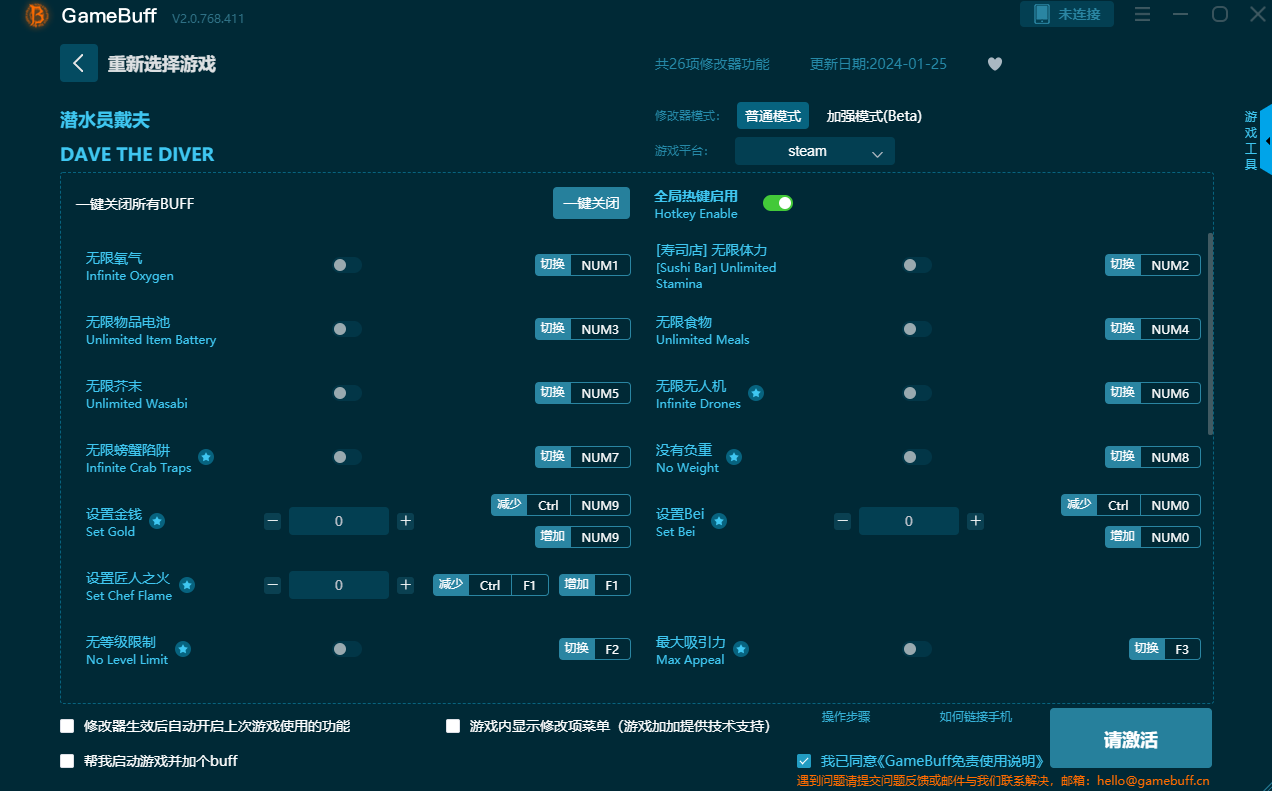
Task: Increase Set Gold value with plus
Action: click(405, 521)
